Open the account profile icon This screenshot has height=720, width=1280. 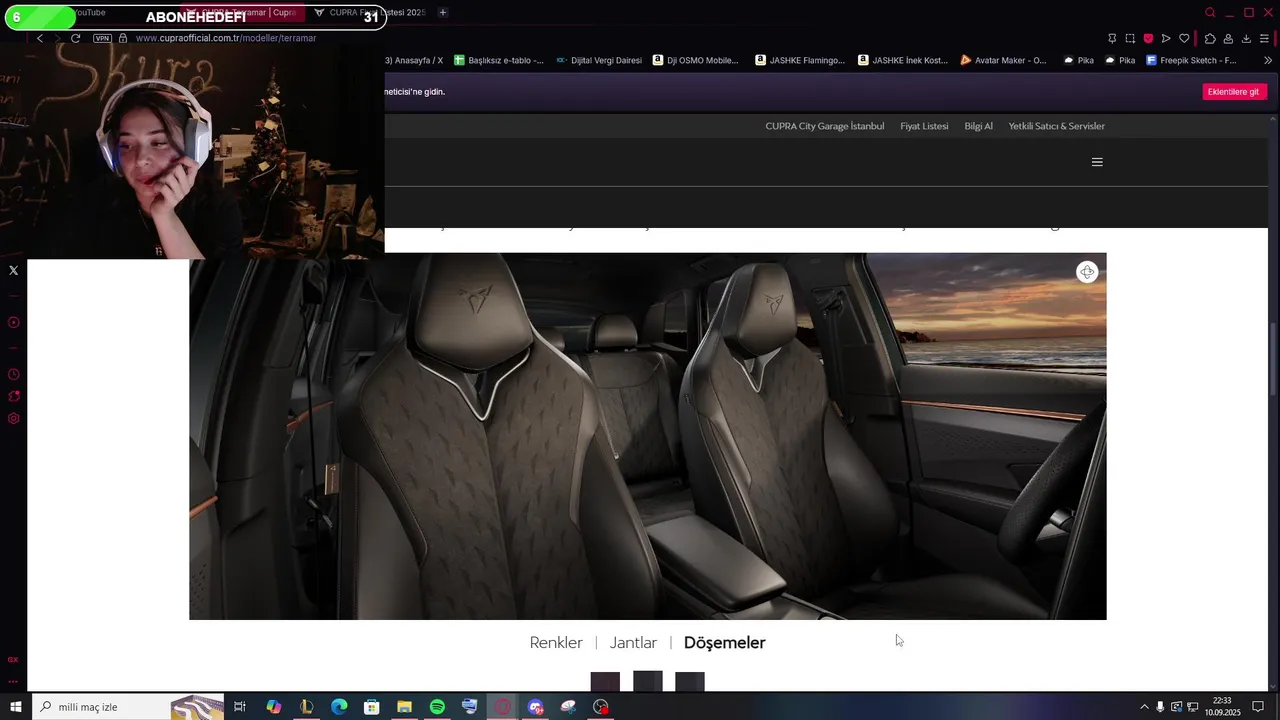click(x=1228, y=38)
